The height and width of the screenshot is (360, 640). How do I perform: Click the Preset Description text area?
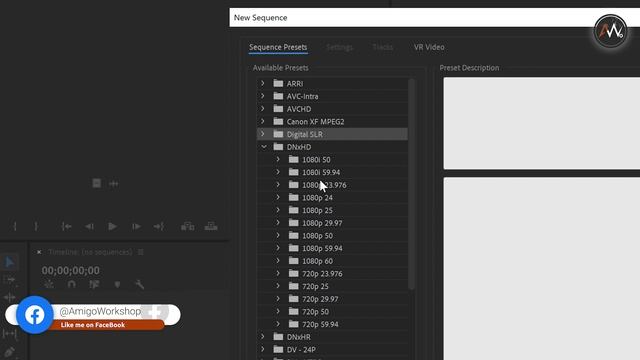tap(542, 123)
